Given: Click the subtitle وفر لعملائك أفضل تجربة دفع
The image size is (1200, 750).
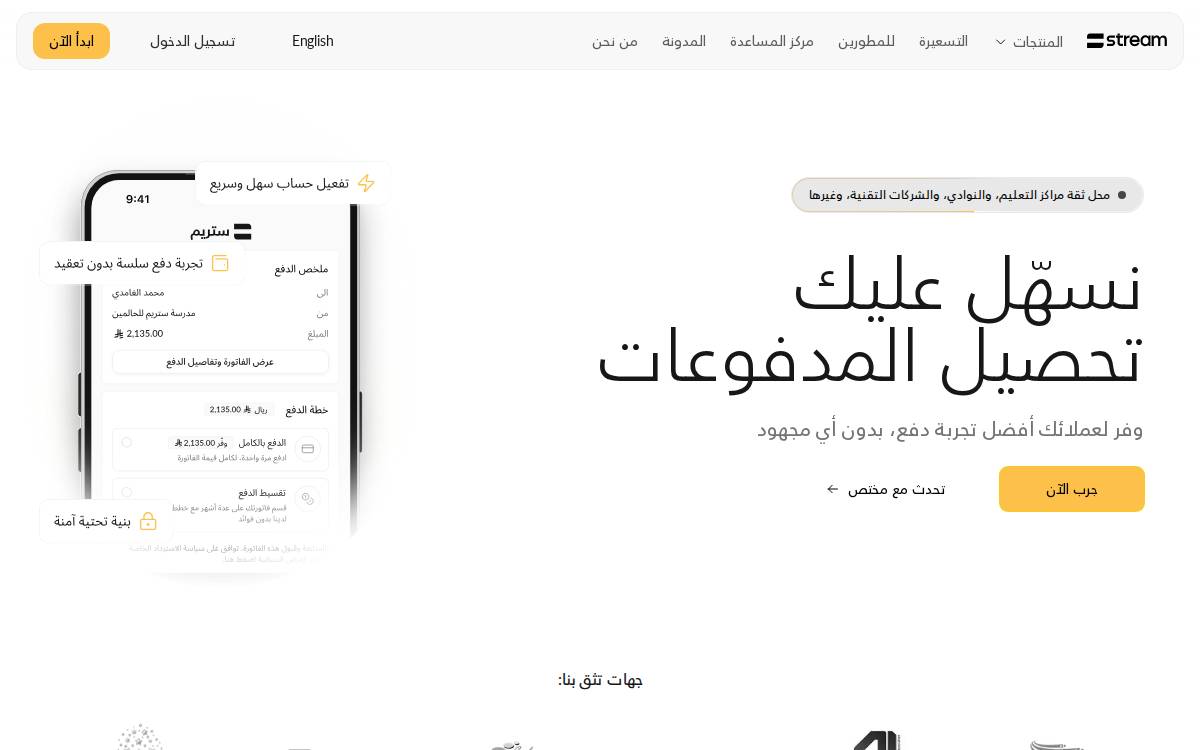Looking at the screenshot, I should 950,429.
